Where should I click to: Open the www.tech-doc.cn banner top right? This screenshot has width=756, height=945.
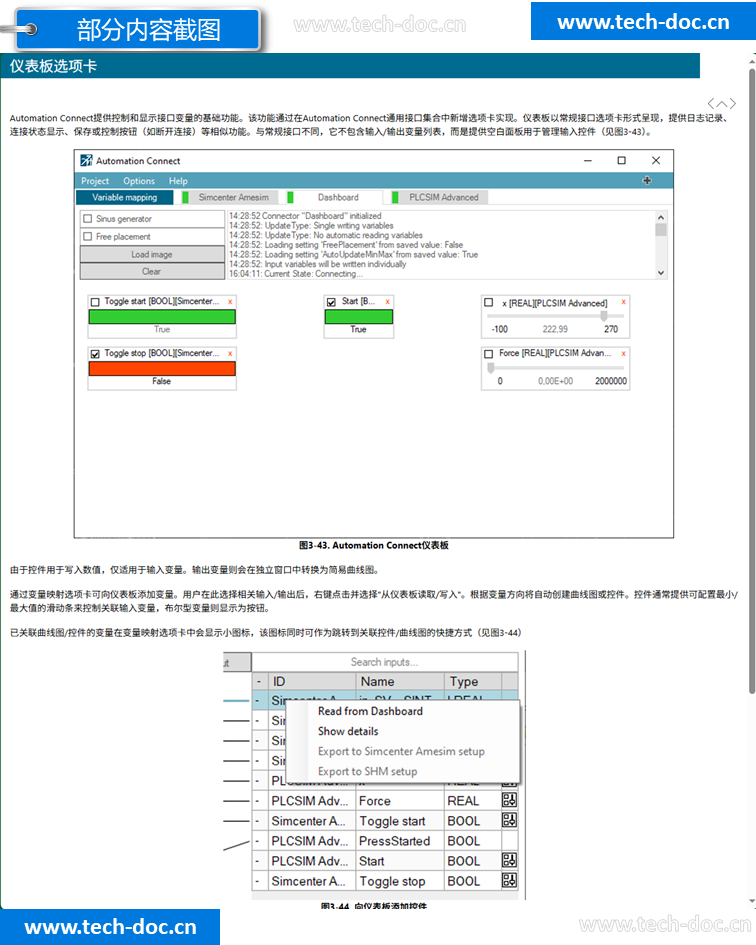[643, 22]
